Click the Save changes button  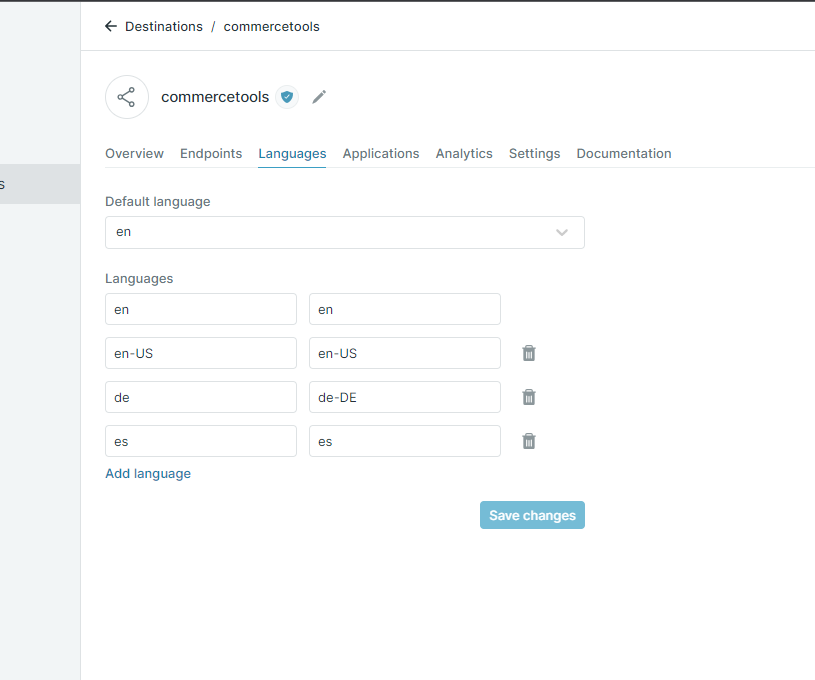point(532,515)
